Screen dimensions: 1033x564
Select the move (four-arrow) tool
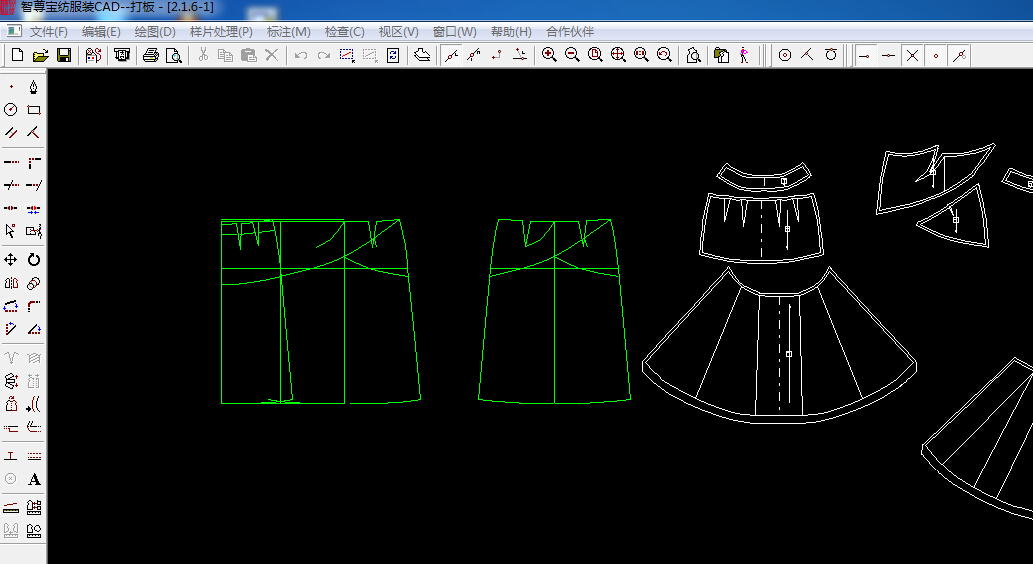coord(11,260)
